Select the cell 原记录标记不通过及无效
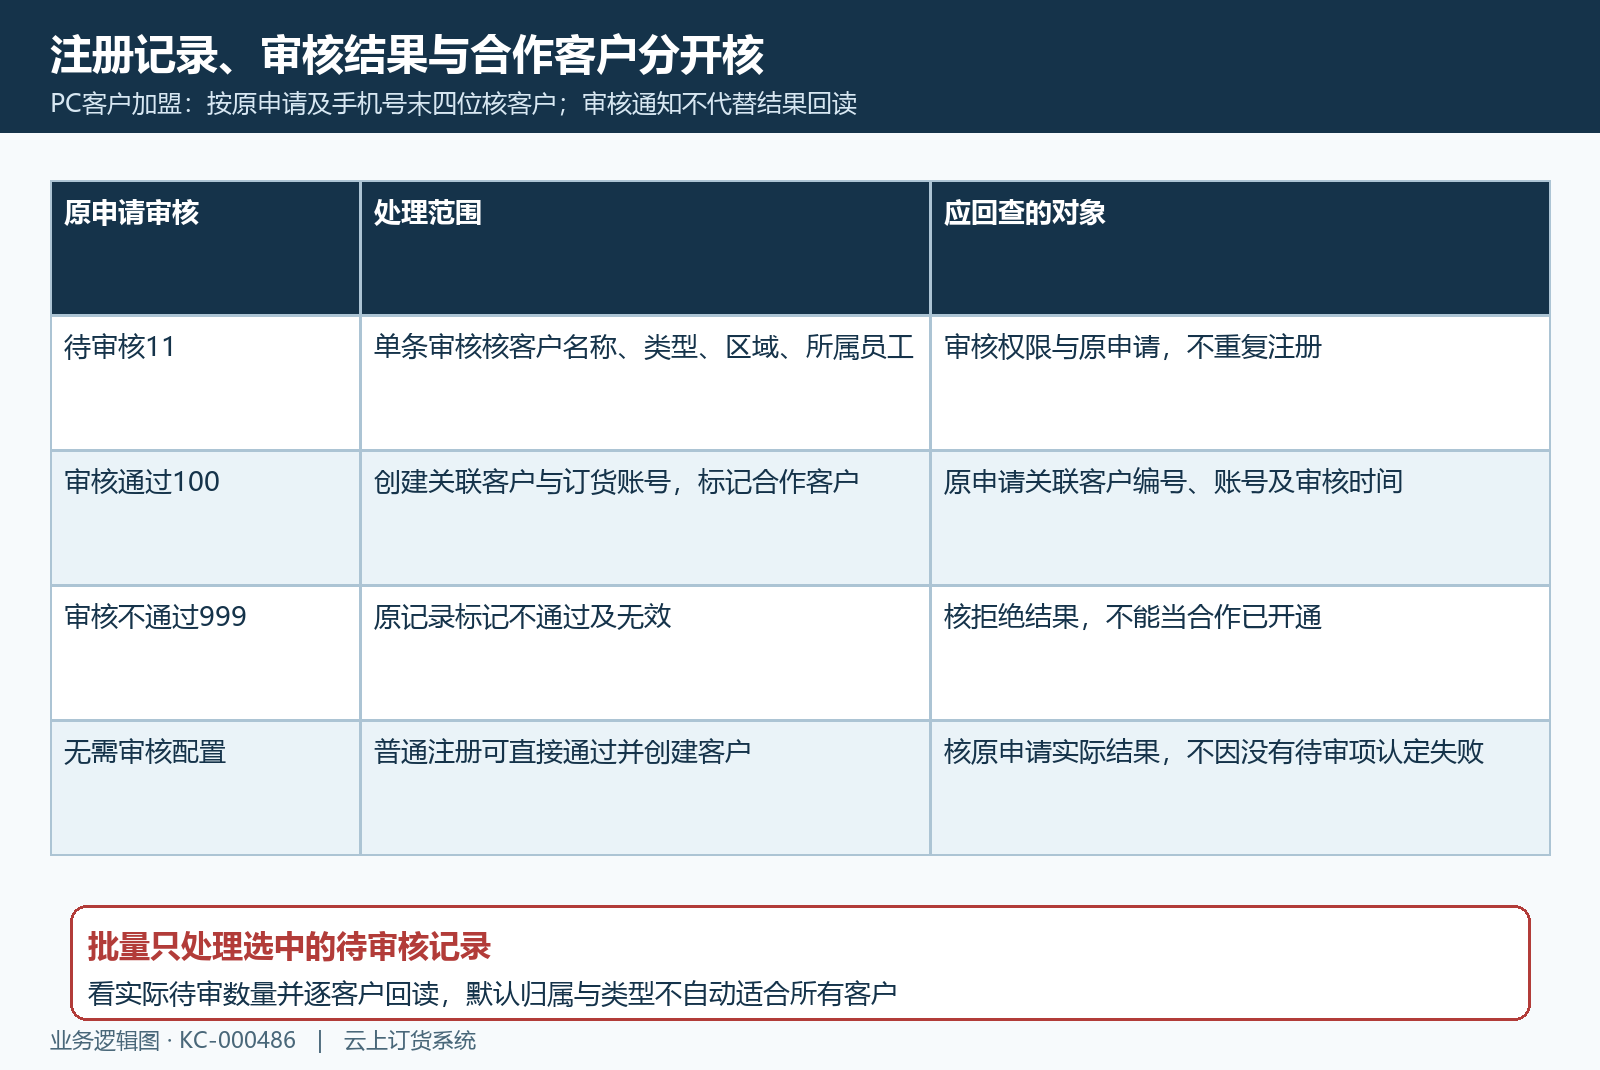 coord(645,653)
